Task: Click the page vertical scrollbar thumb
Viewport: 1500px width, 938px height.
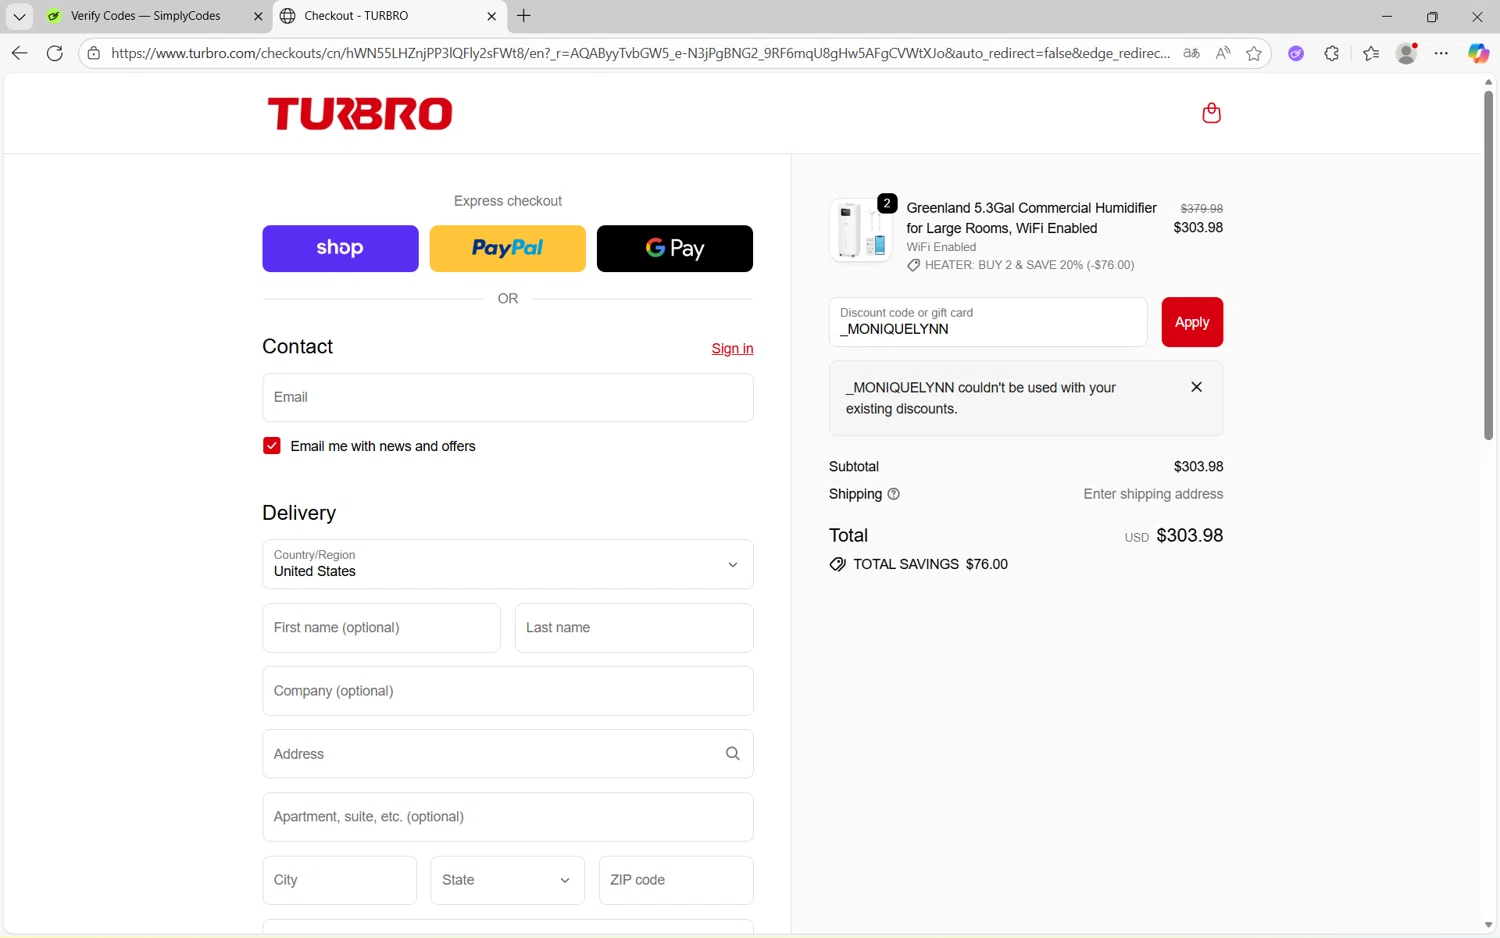Action: pyautogui.click(x=1488, y=265)
